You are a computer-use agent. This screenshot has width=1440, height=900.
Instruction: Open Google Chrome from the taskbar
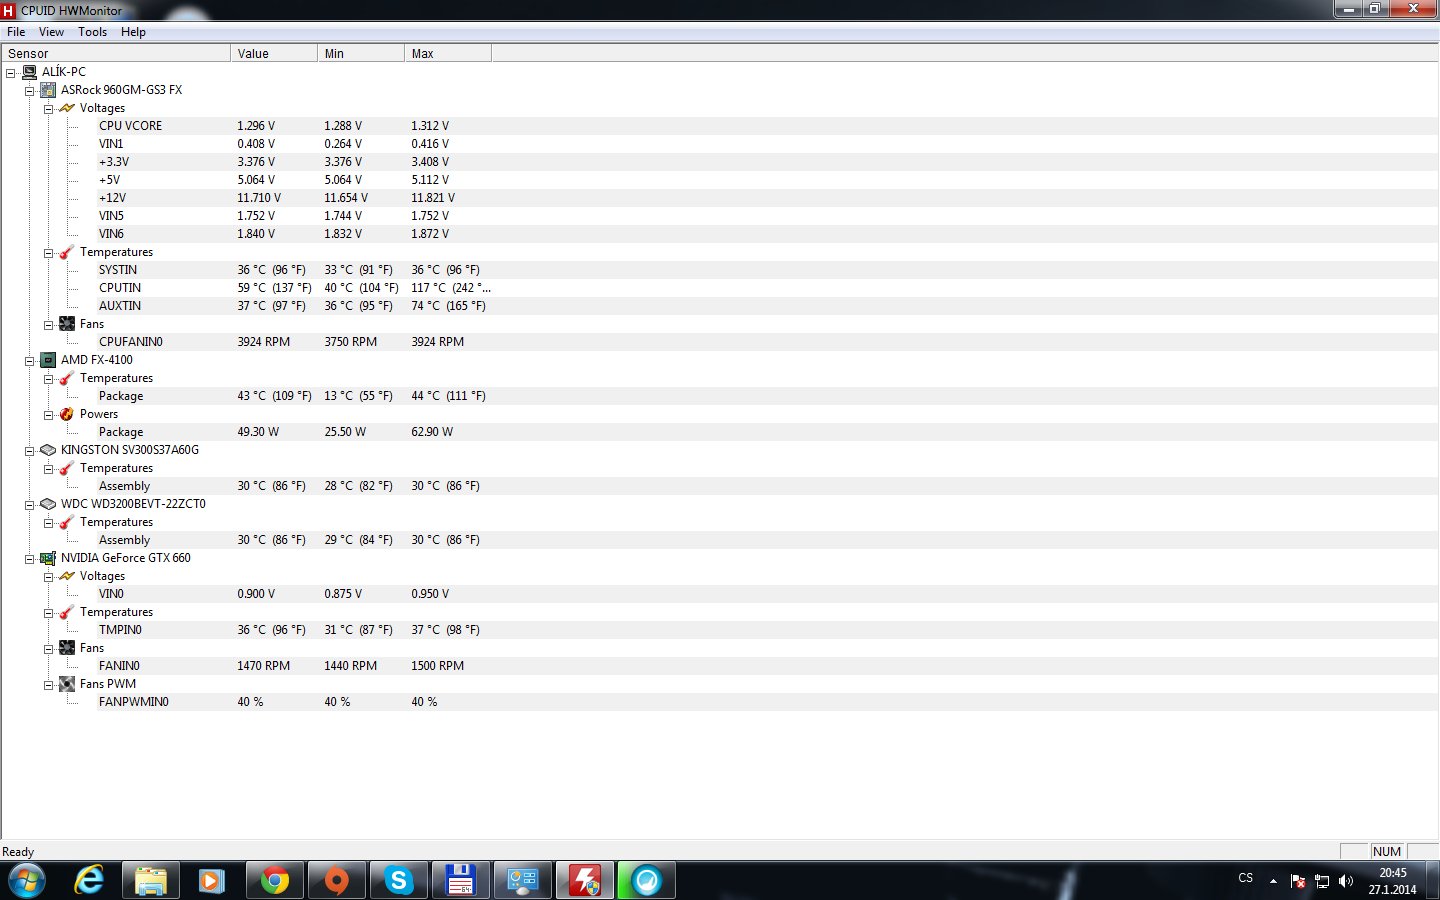tap(275, 881)
